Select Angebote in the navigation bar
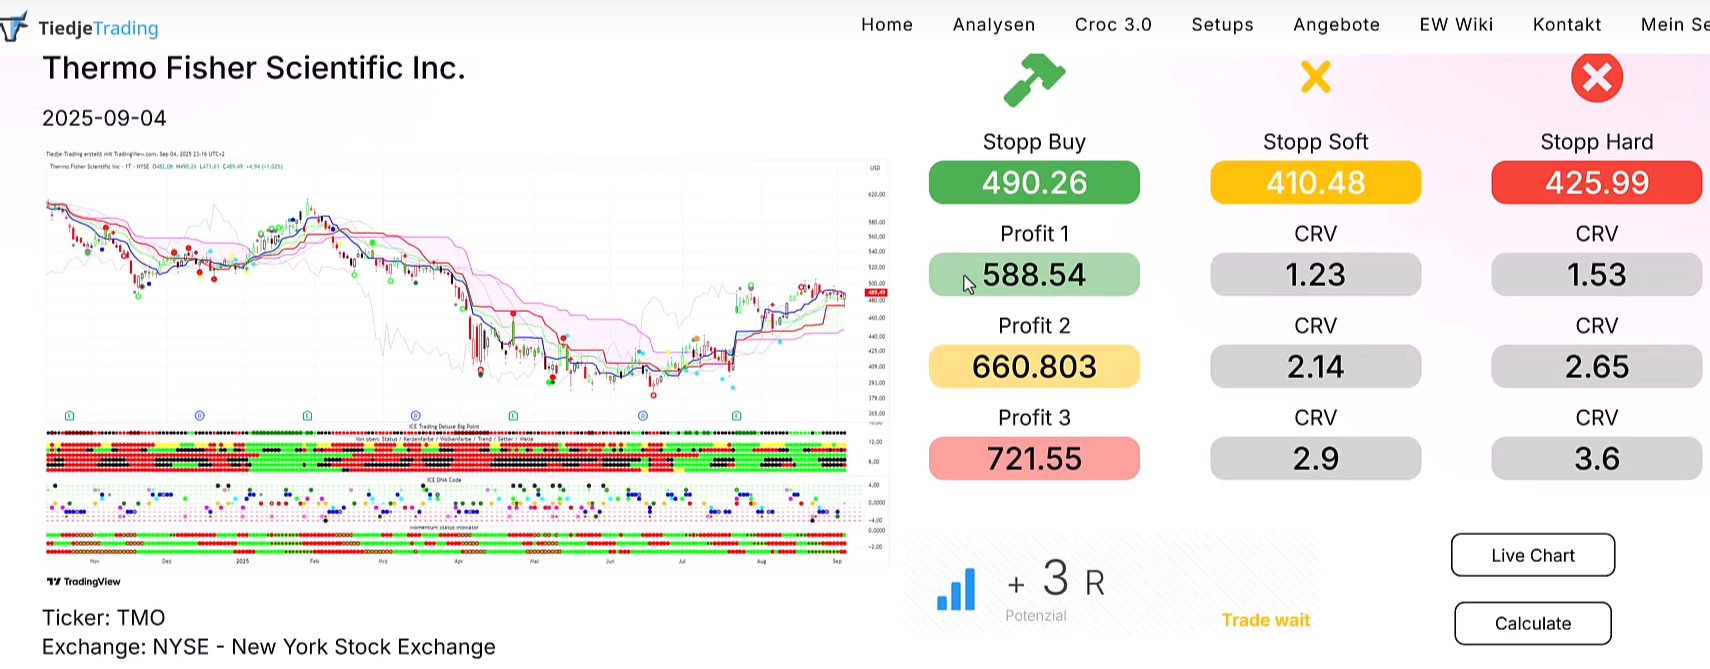1710x669 pixels. 1336,25
